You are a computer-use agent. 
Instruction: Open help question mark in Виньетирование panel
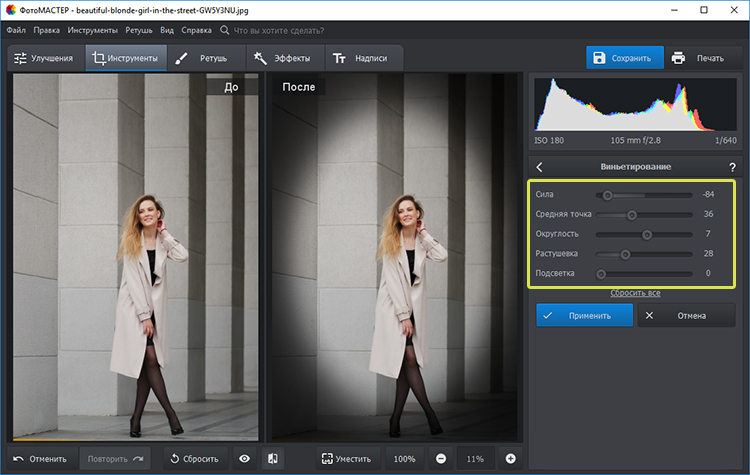[732, 167]
